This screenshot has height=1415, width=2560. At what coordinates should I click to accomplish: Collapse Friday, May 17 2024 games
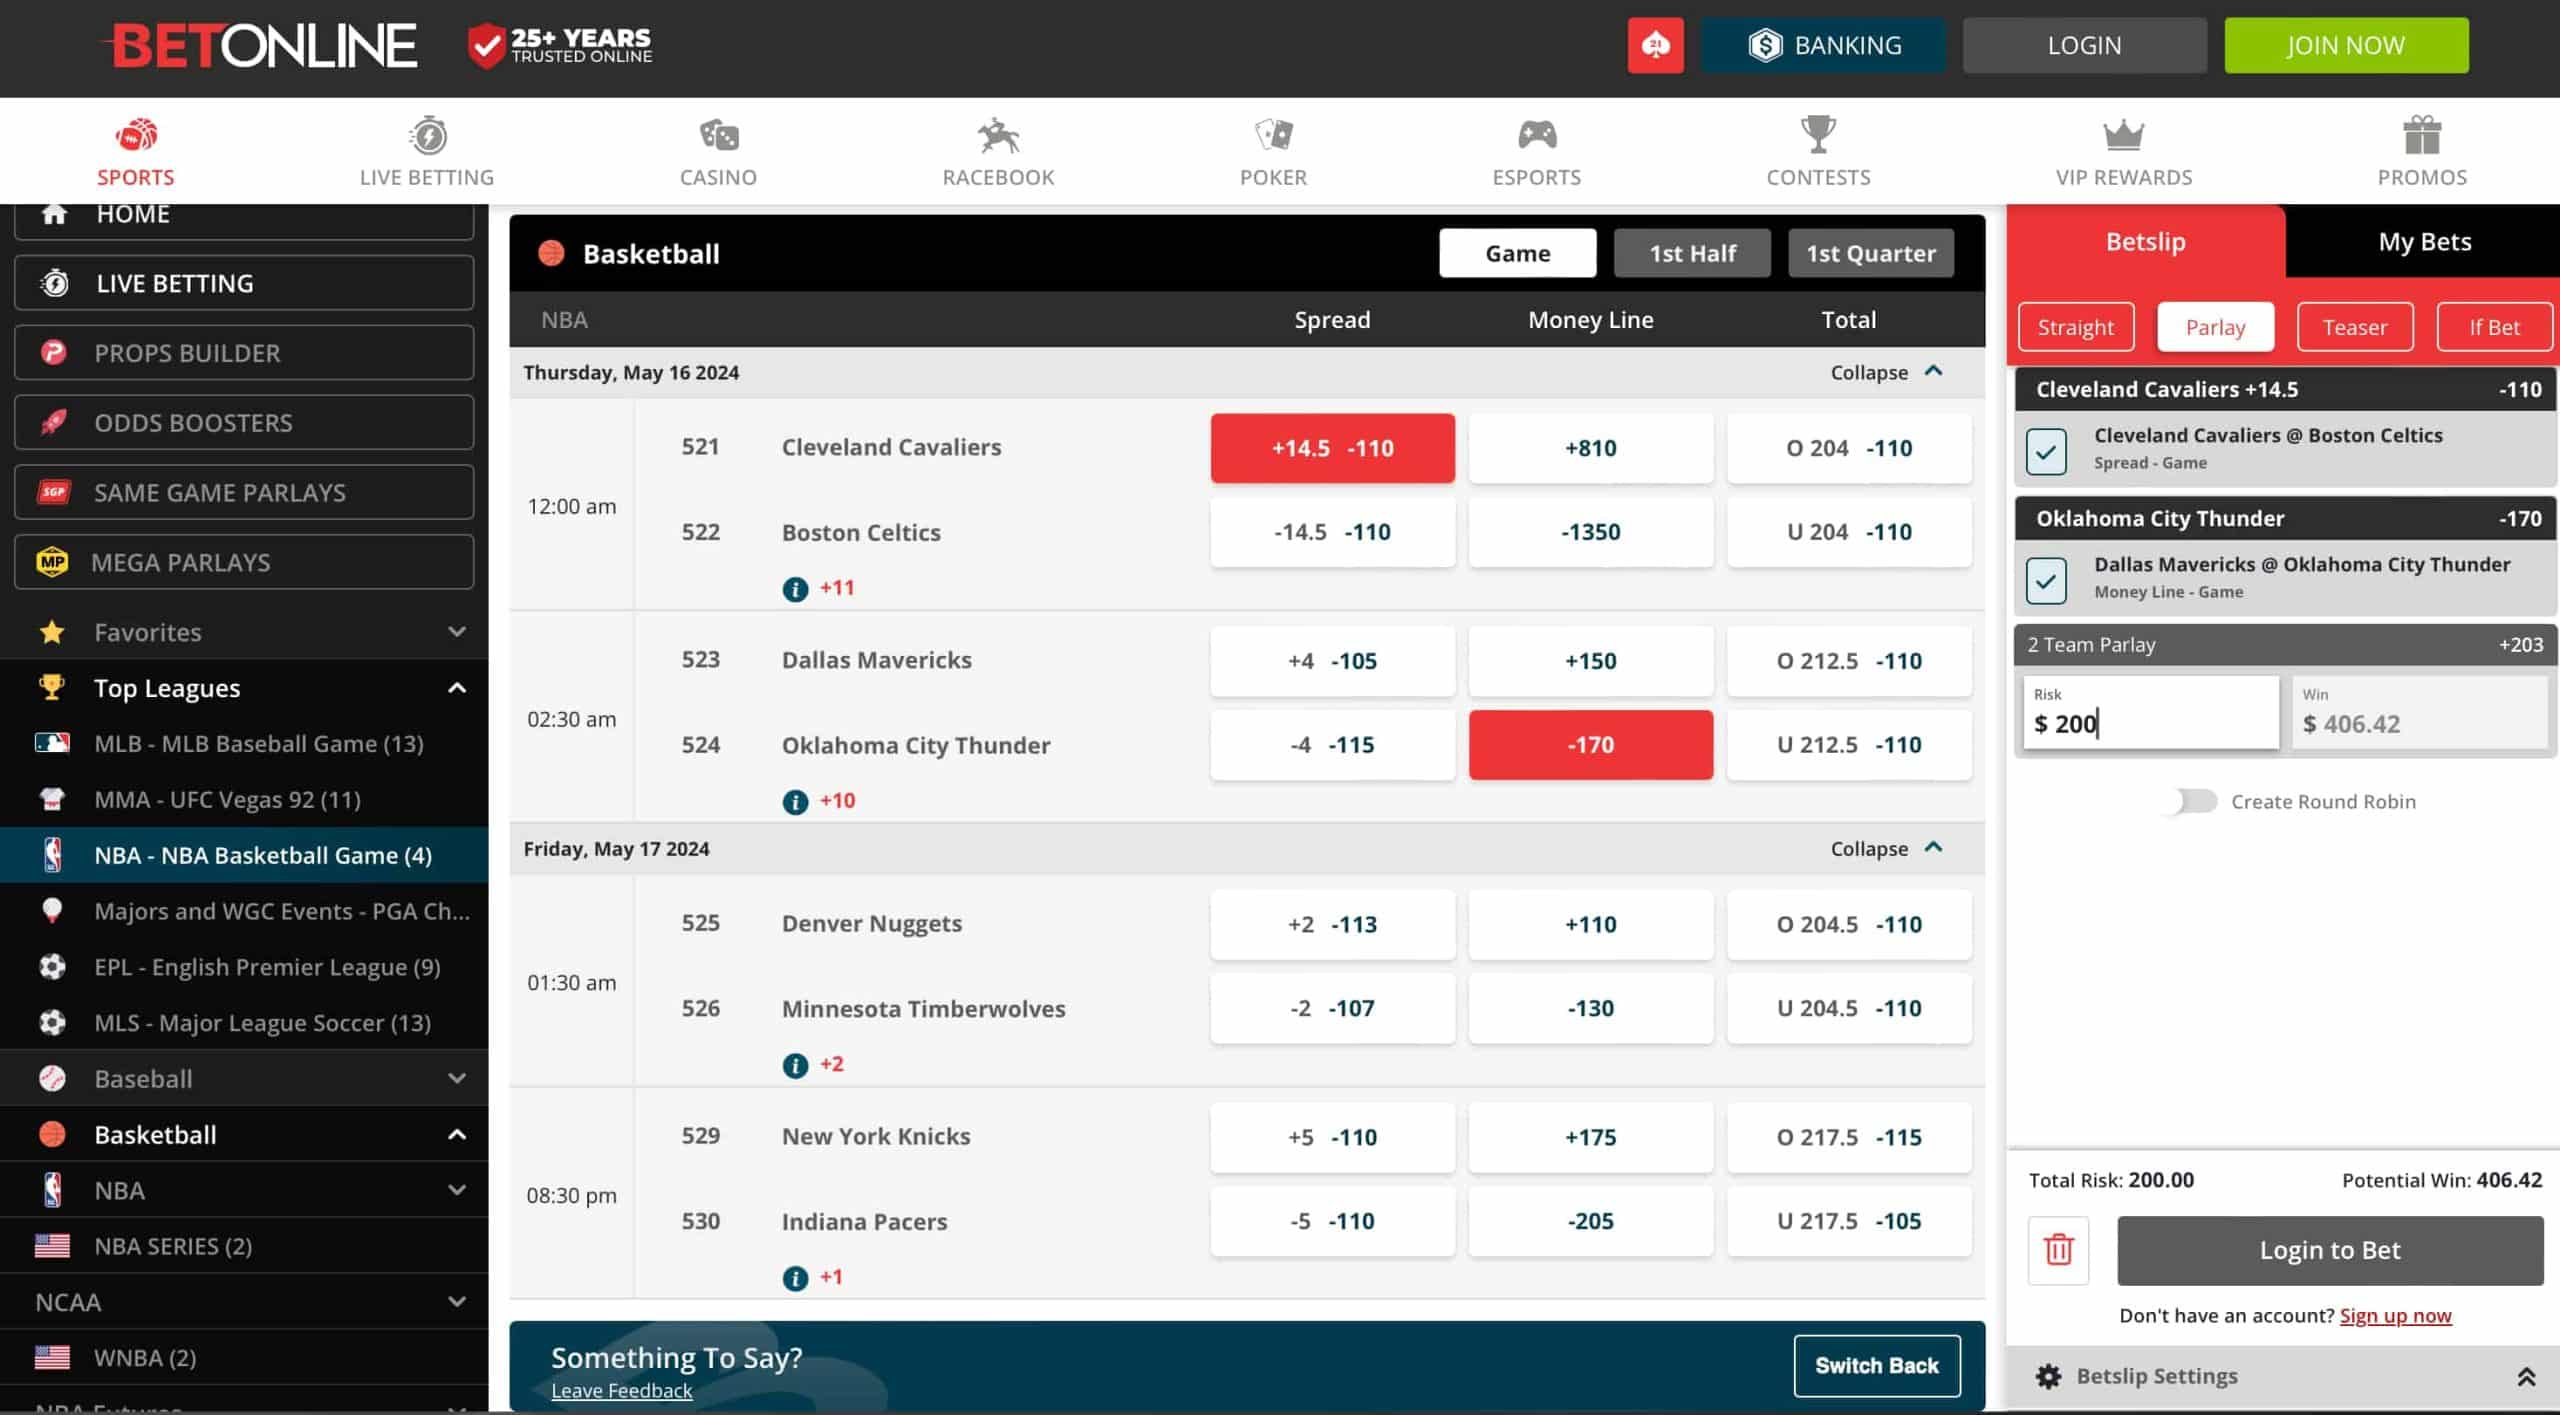pos(1886,848)
